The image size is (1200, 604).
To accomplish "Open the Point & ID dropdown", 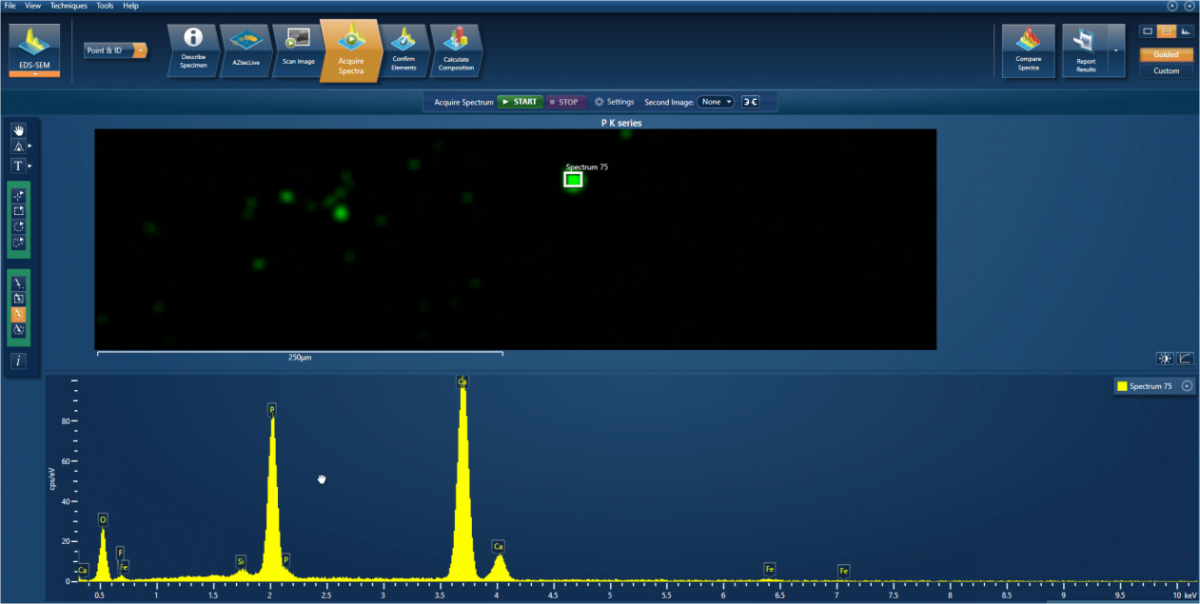I will (x=140, y=50).
